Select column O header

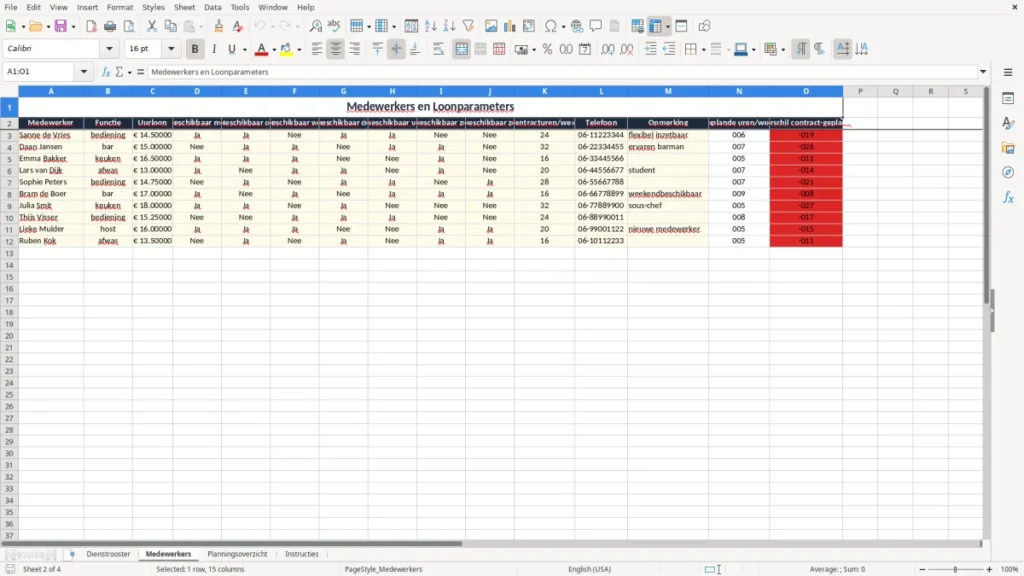(806, 91)
